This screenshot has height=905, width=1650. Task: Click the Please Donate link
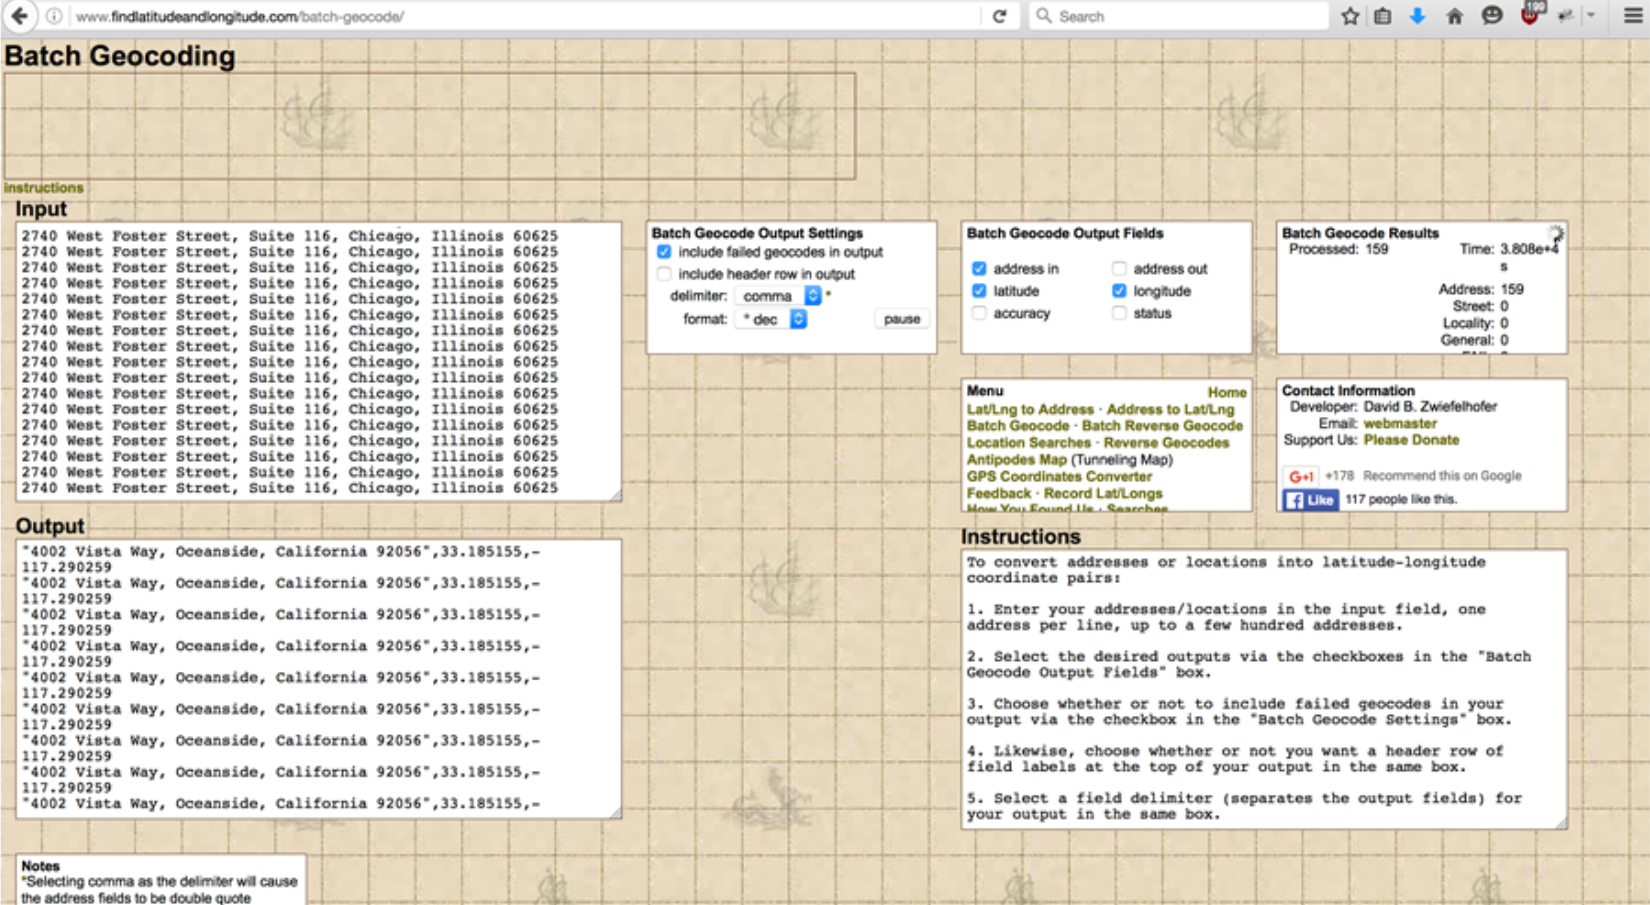(1411, 440)
